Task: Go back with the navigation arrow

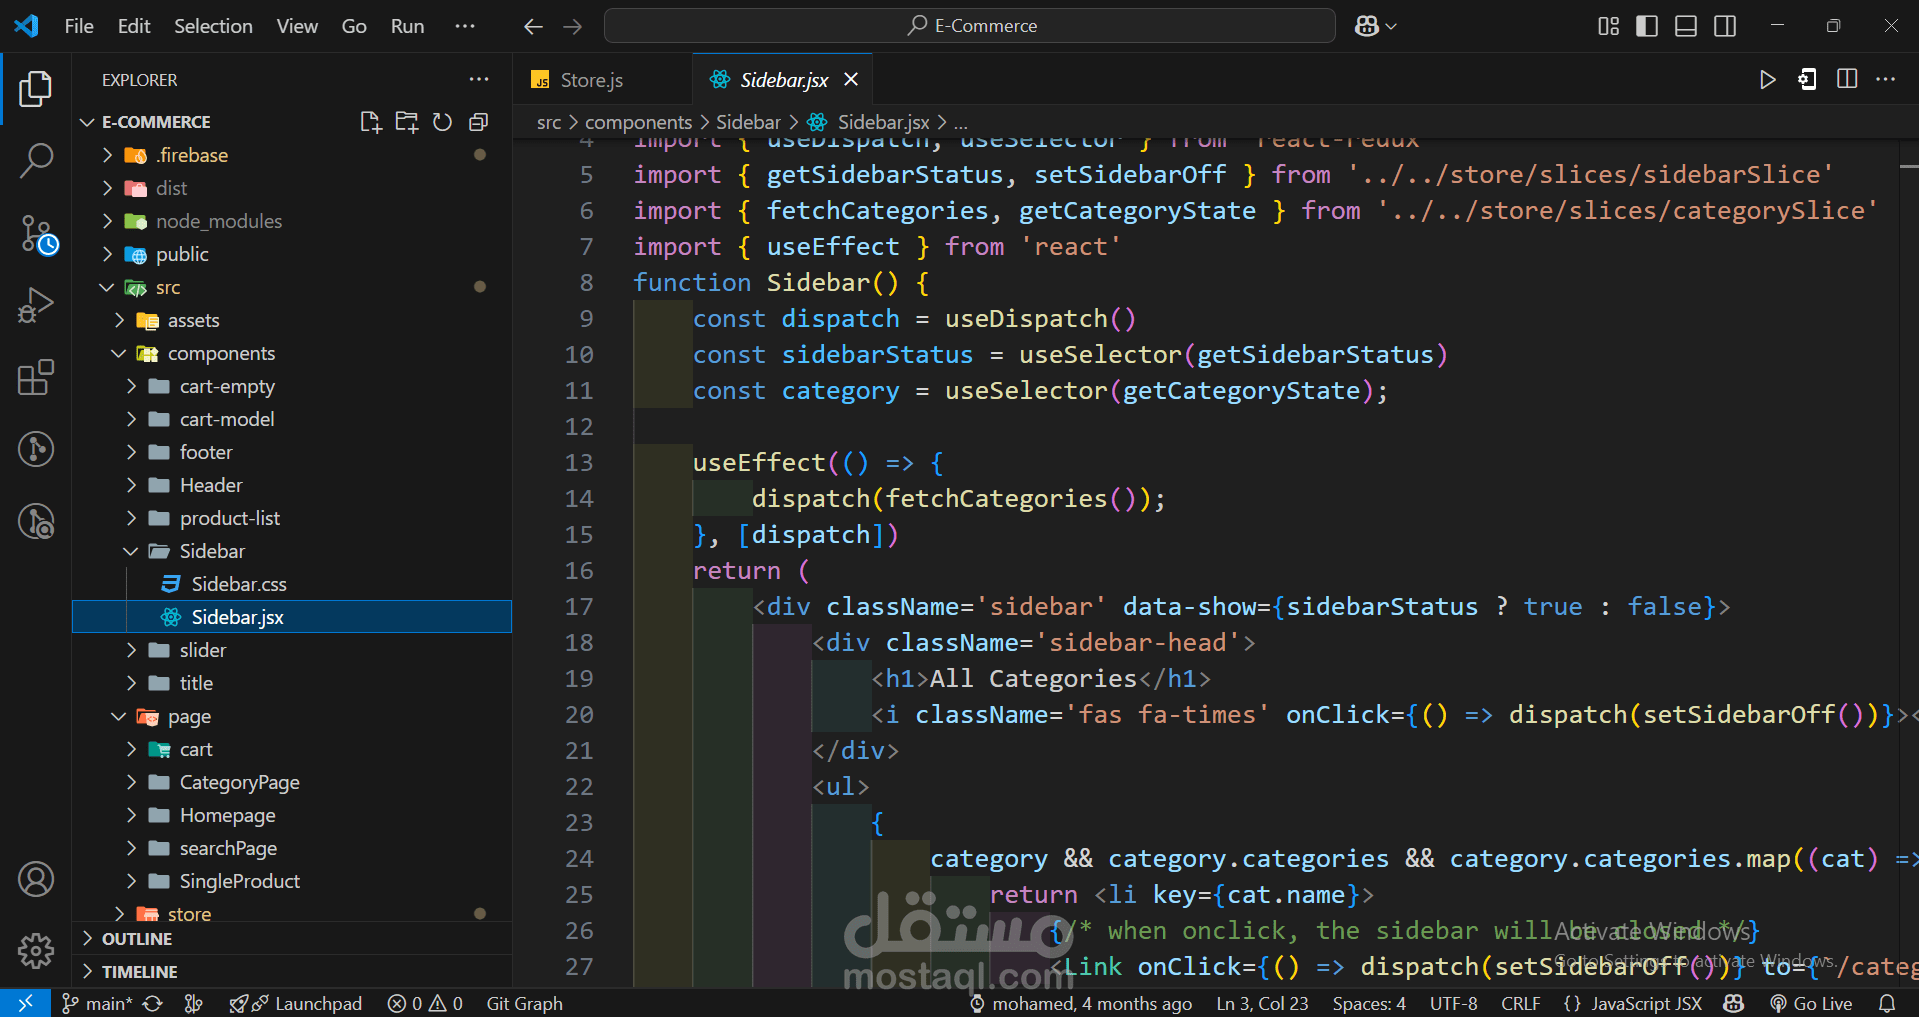Action: pyautogui.click(x=534, y=26)
